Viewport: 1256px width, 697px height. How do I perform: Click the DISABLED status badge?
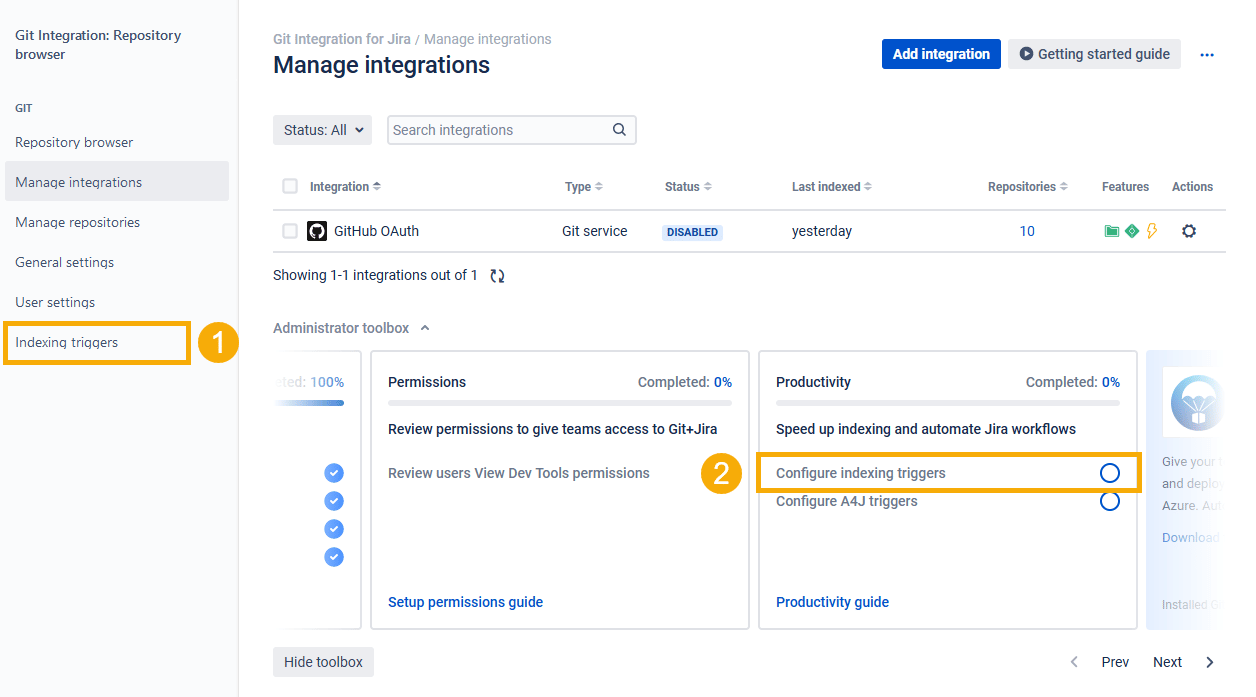click(x=693, y=232)
